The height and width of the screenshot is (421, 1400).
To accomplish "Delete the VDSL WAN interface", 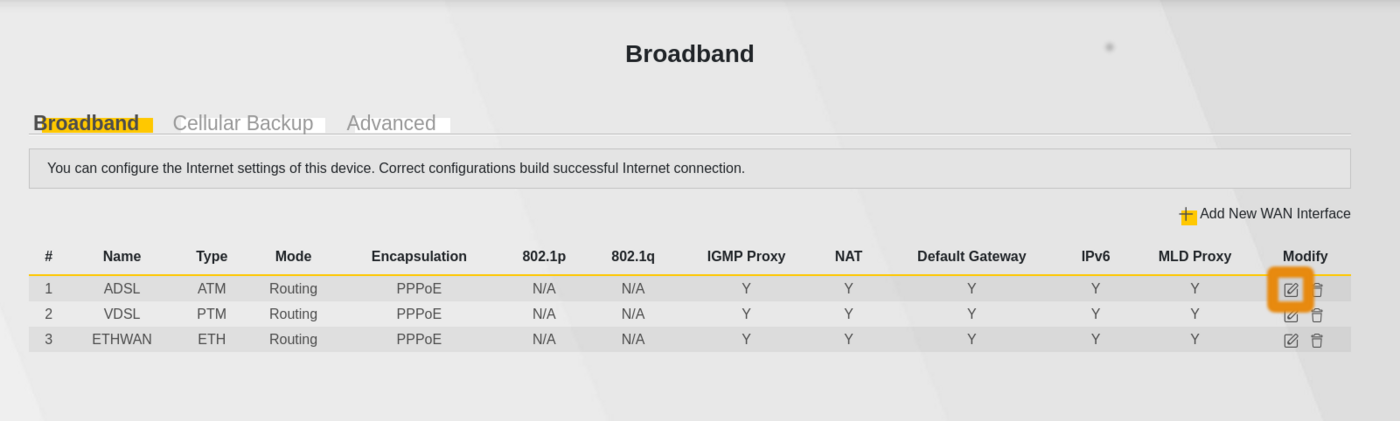I will pos(1317,315).
